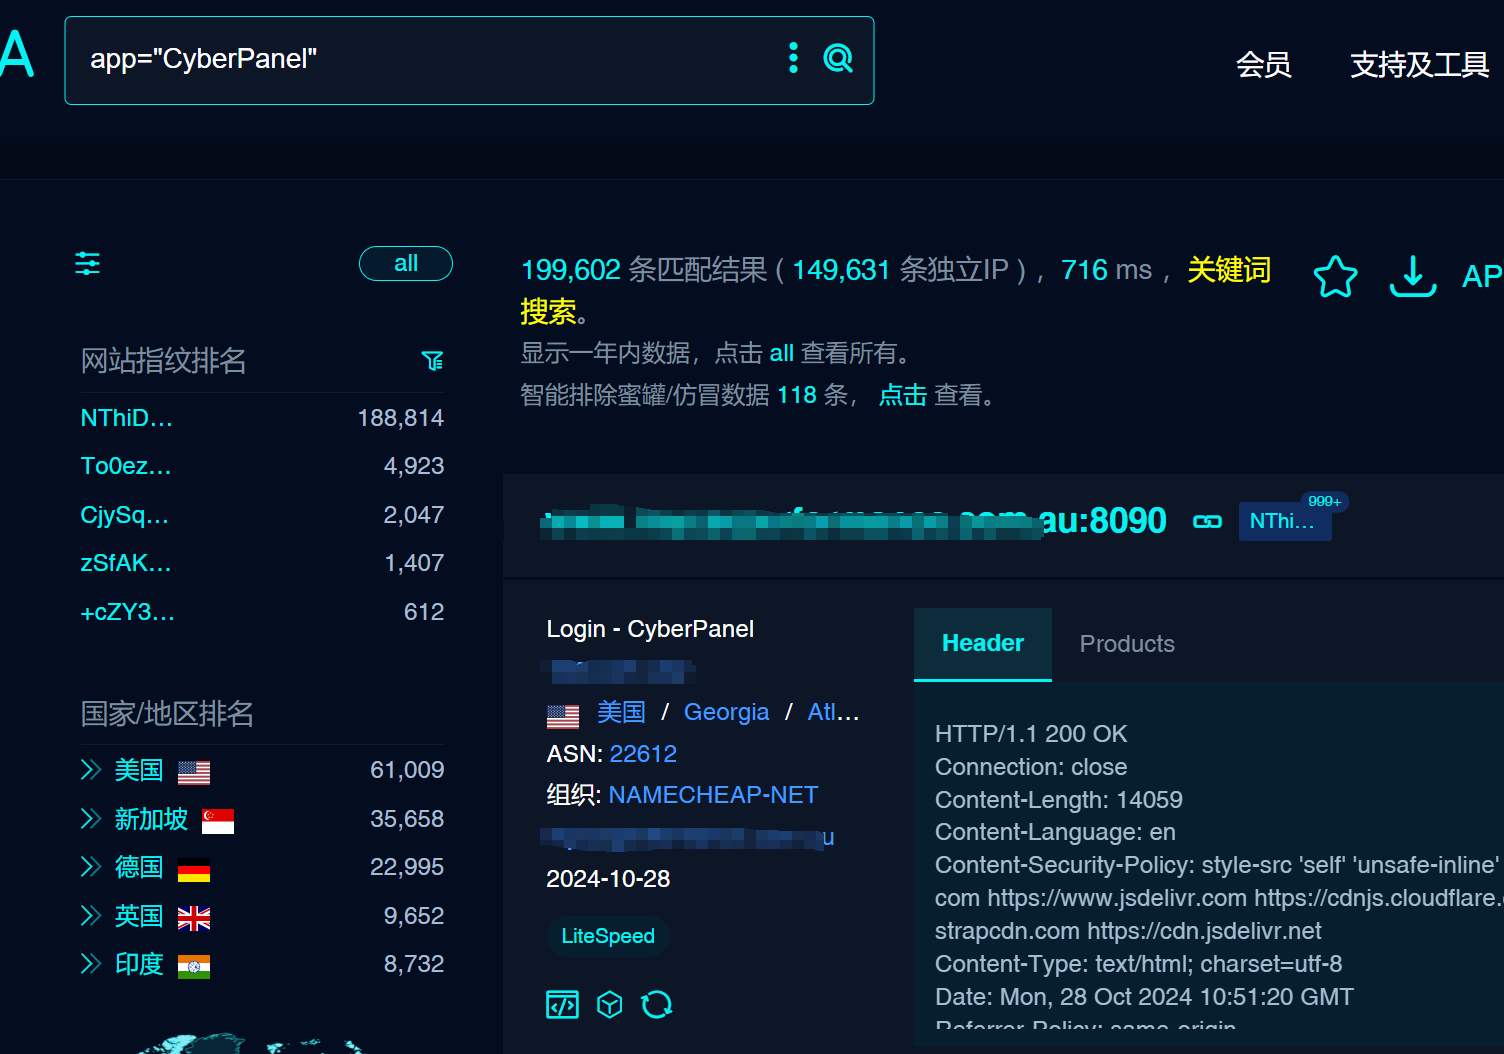Click the AP link beside download icon
1504x1054 pixels.
(x=1482, y=276)
